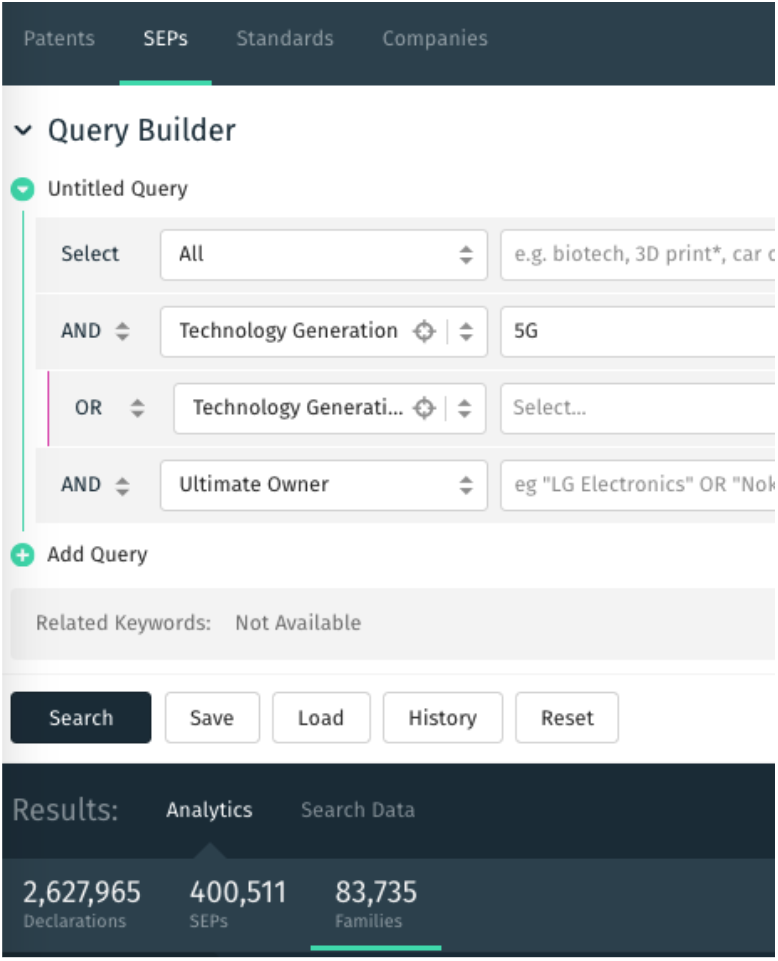Show the Search Data results view

[358, 810]
